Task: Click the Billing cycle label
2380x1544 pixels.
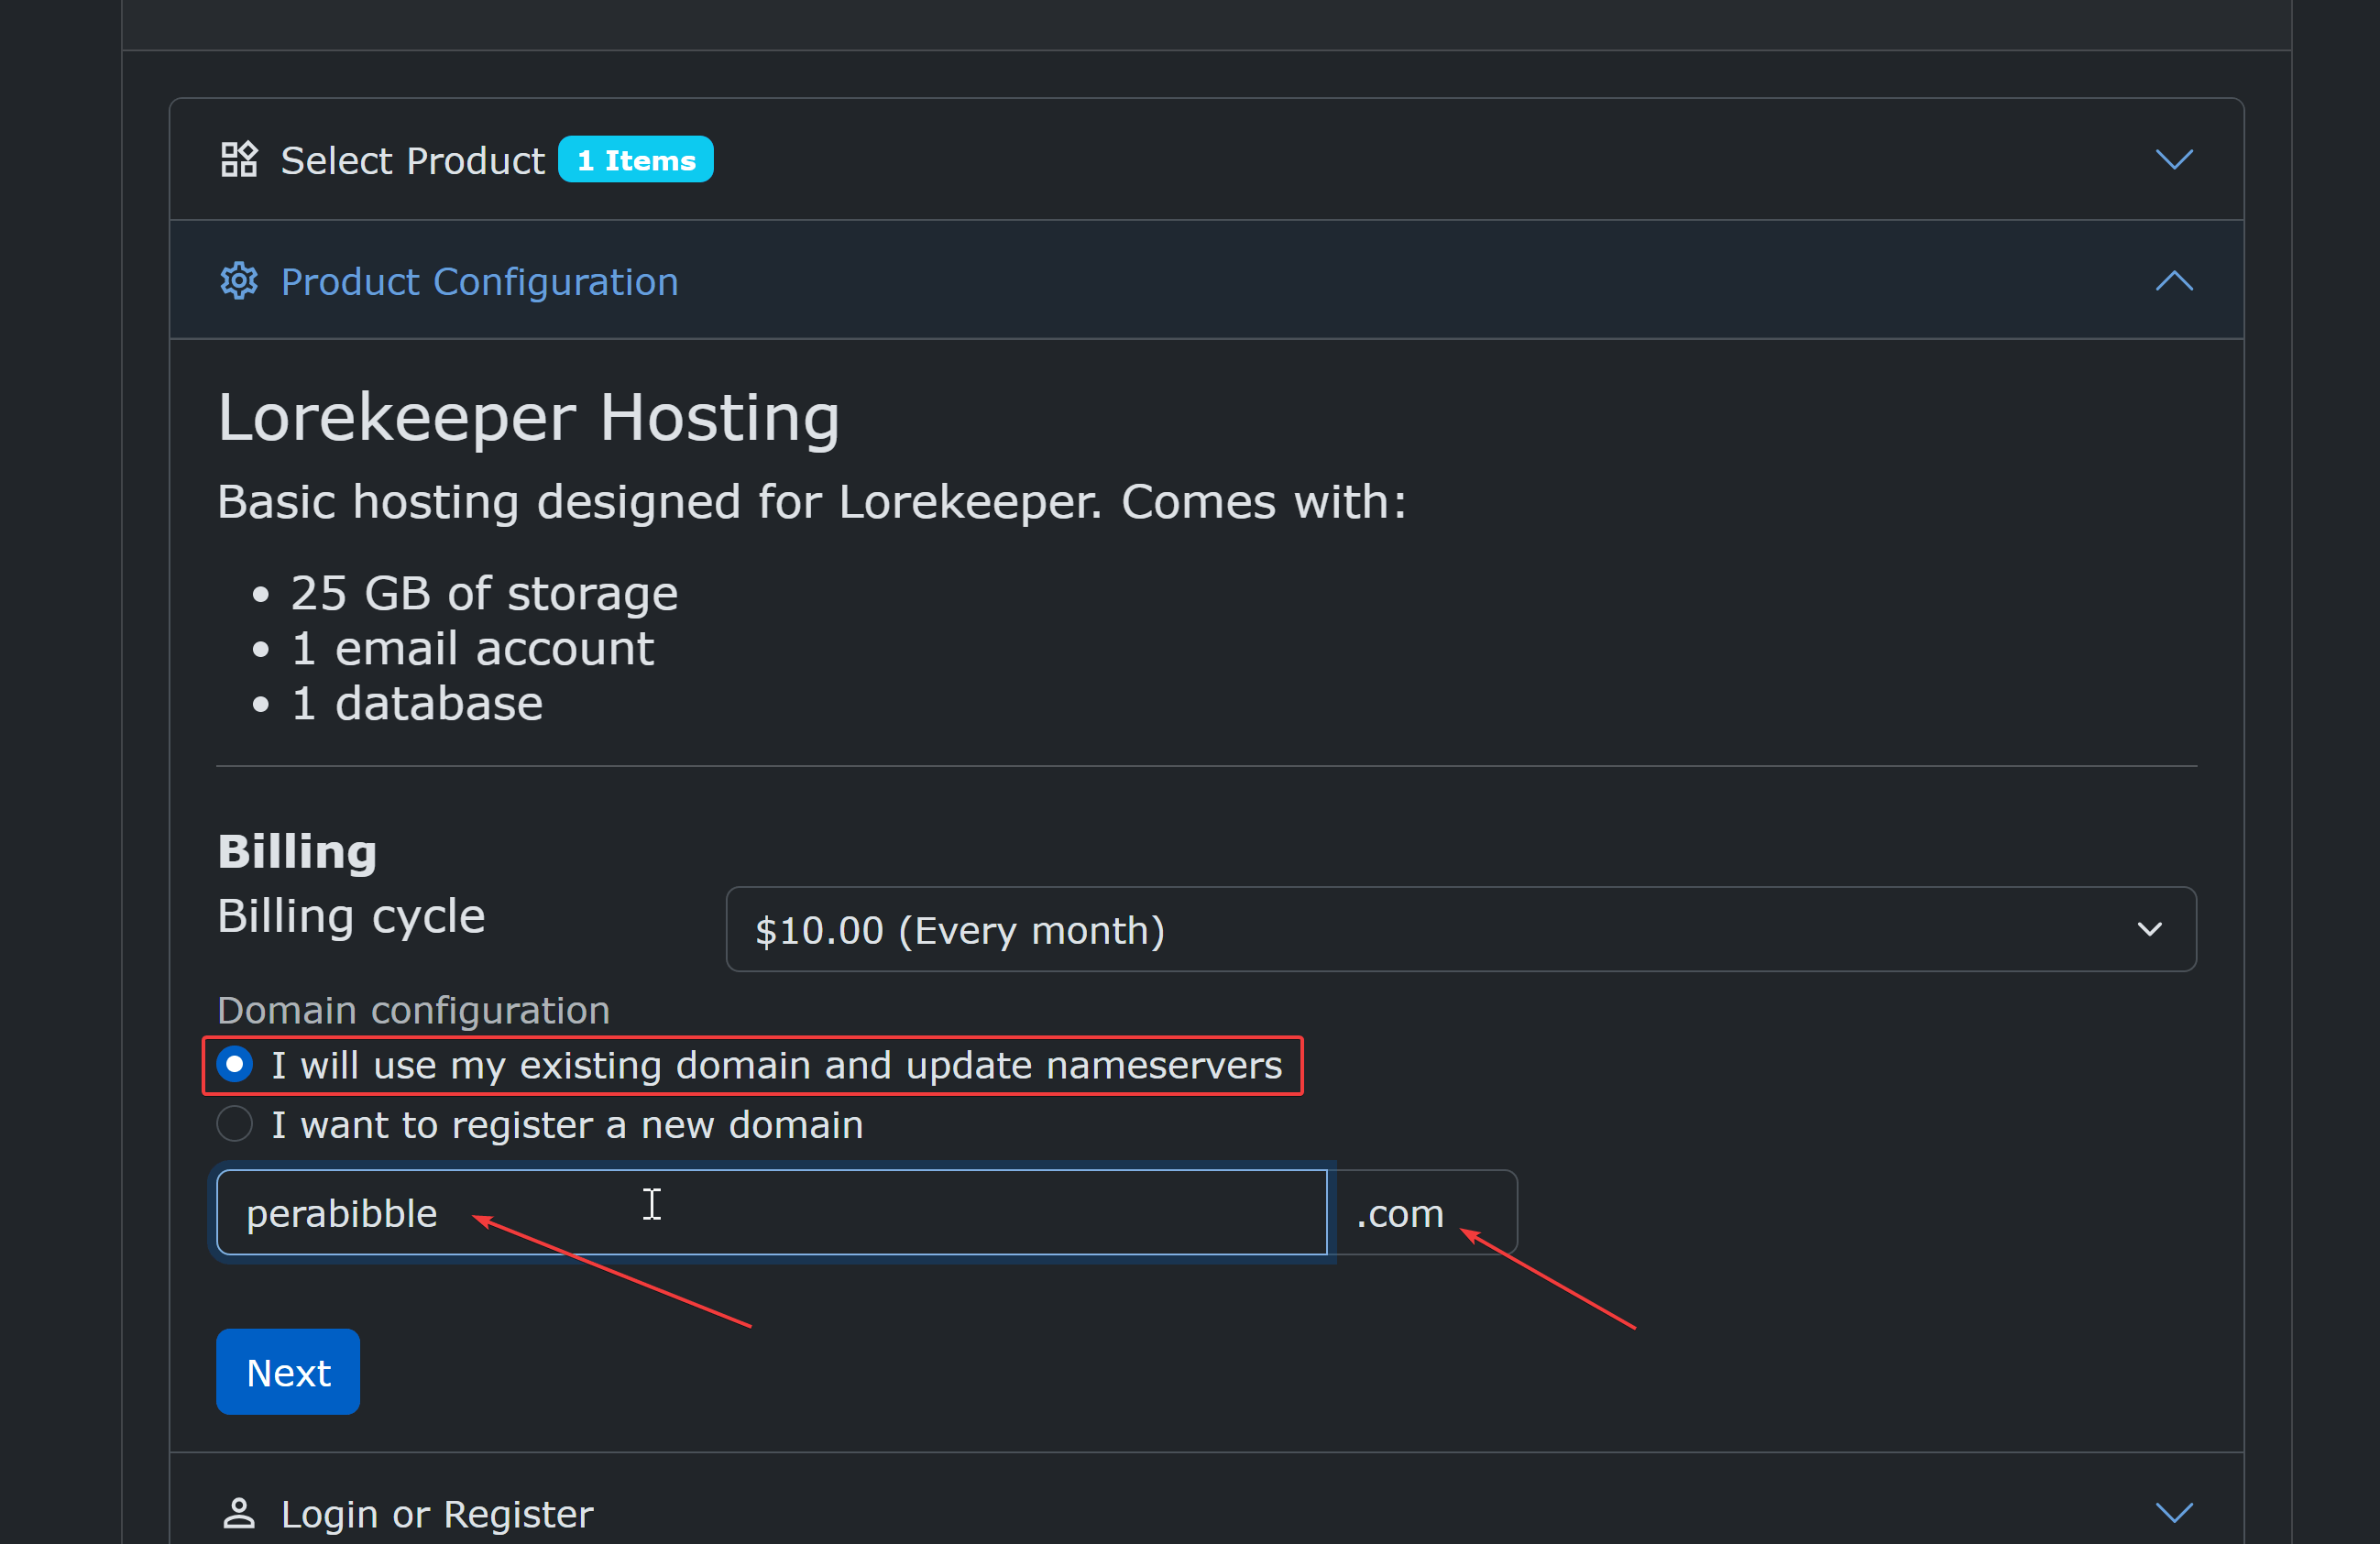Action: coord(351,916)
